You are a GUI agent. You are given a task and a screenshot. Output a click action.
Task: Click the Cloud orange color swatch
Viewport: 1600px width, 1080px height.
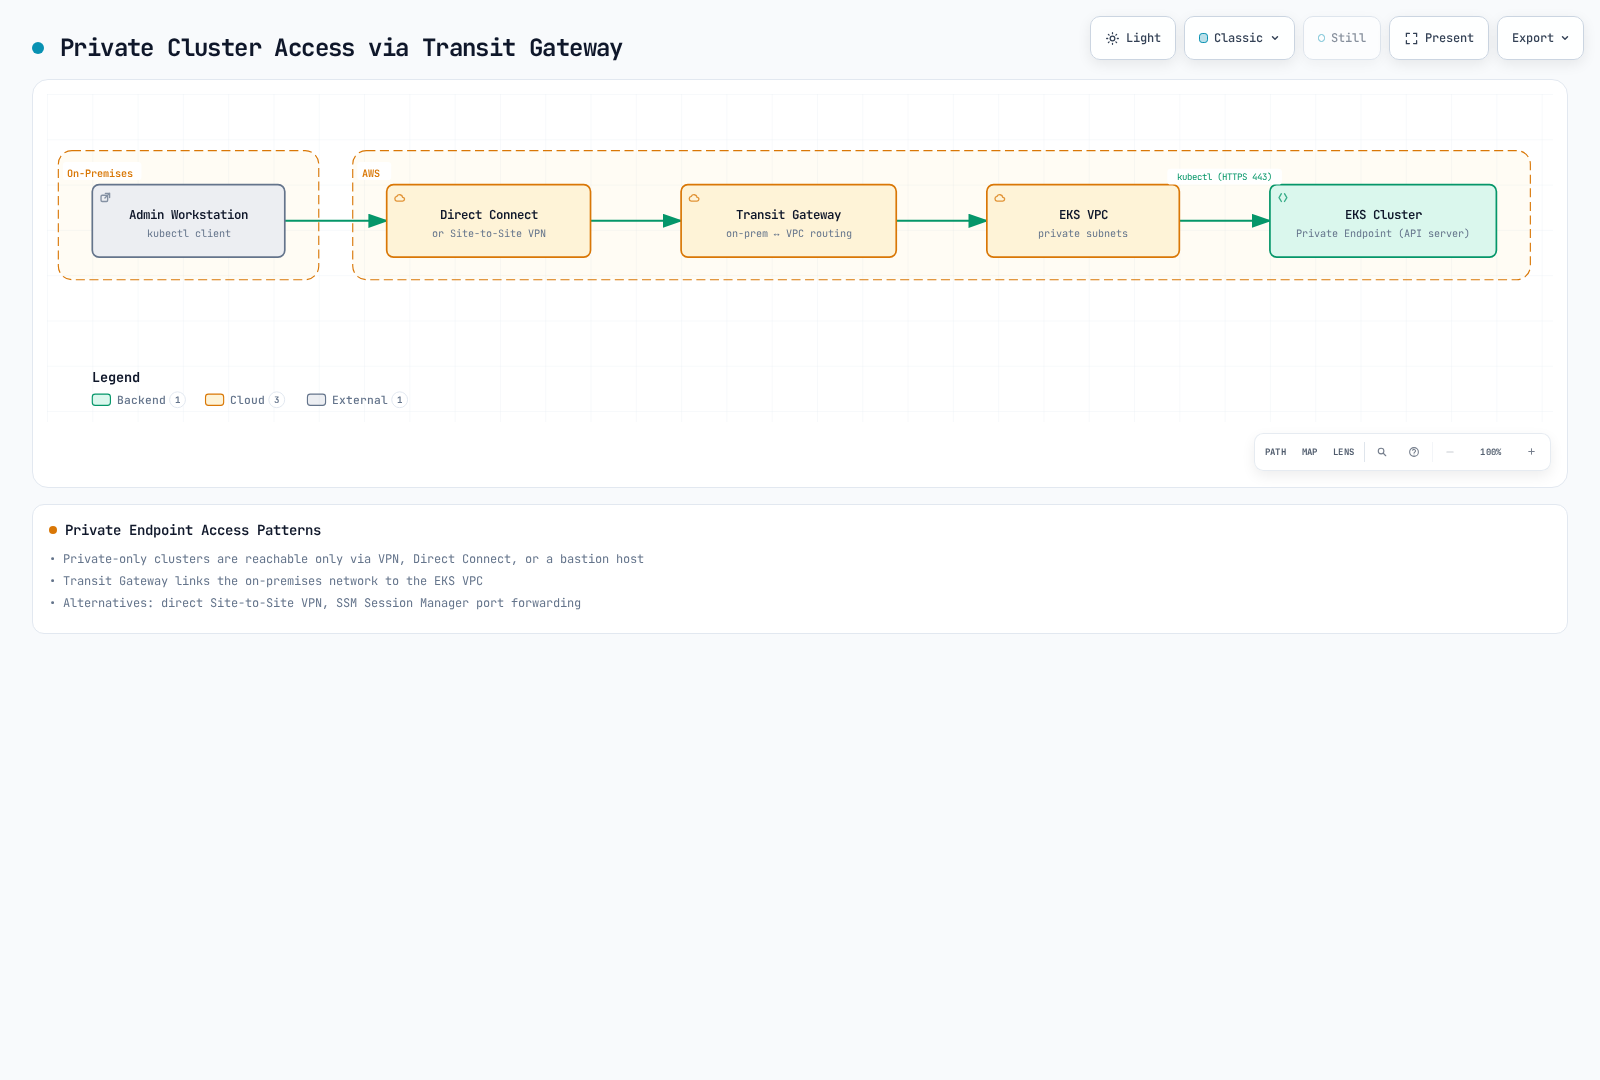(x=214, y=400)
